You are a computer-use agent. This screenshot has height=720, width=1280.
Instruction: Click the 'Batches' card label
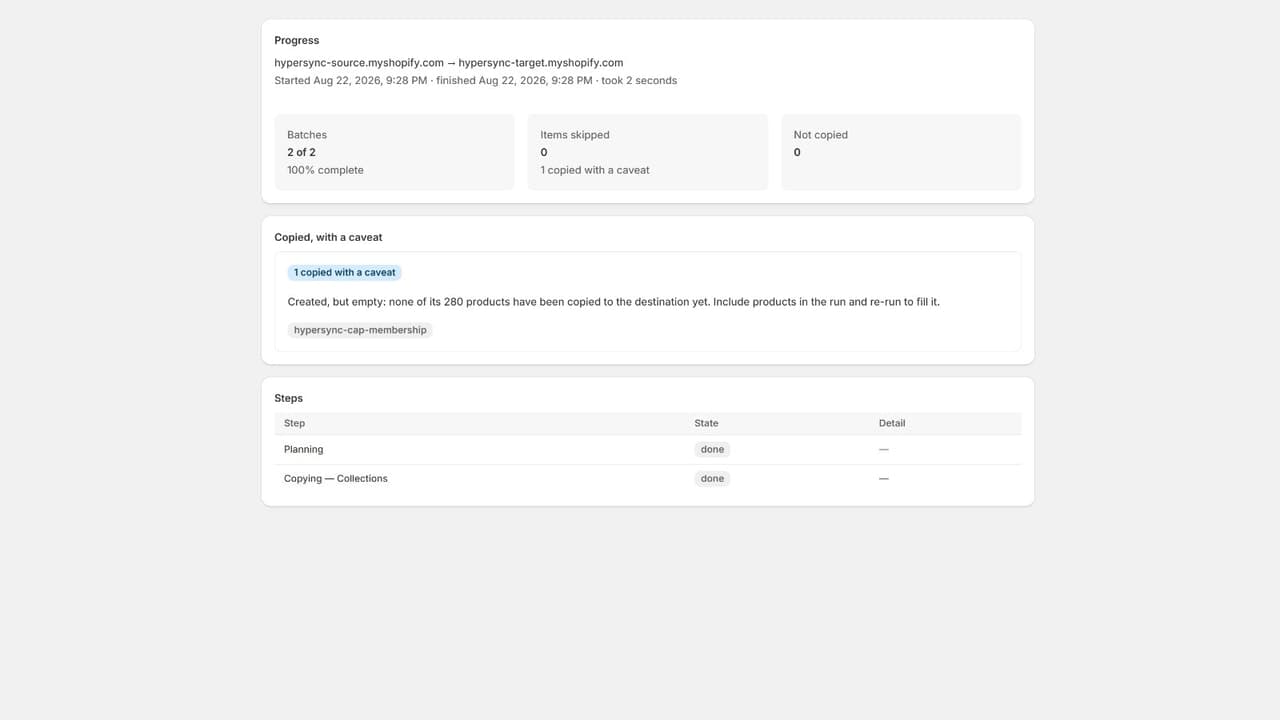[307, 135]
